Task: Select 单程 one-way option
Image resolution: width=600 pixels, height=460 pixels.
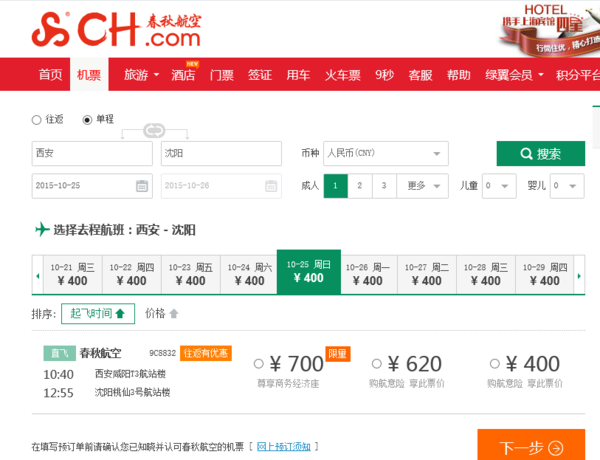Action: 87,120
